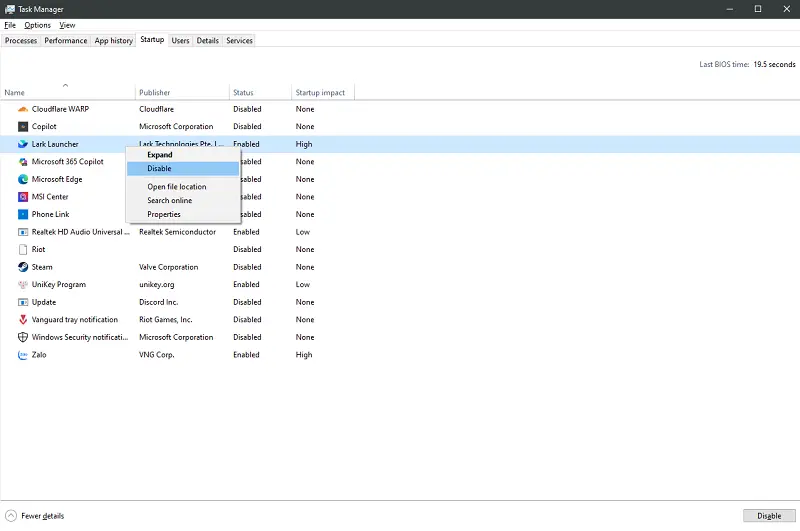Click the Discord Update icon
The image size is (800, 531).
pyautogui.click(x=23, y=302)
